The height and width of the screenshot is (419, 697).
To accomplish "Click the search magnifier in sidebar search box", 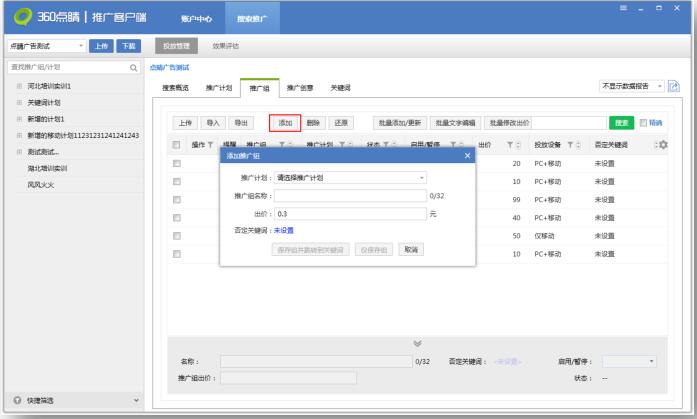I will coord(134,68).
